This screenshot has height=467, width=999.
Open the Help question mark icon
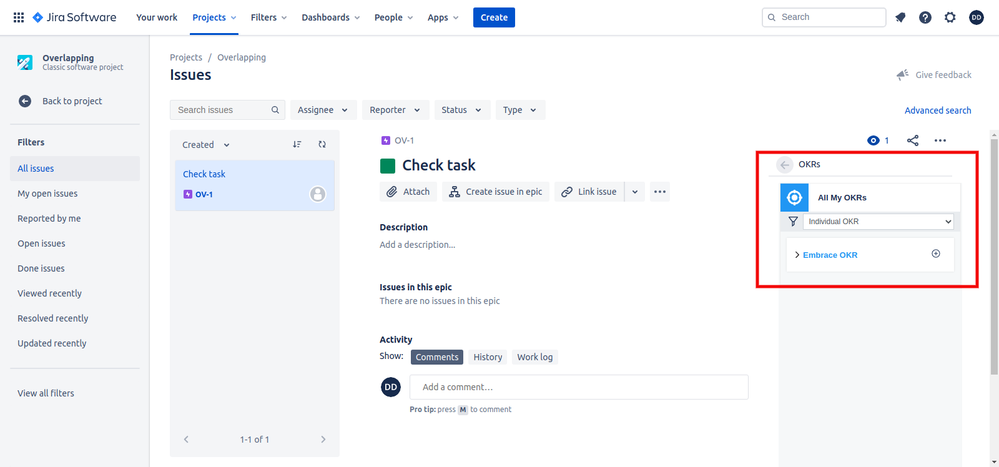pyautogui.click(x=925, y=17)
